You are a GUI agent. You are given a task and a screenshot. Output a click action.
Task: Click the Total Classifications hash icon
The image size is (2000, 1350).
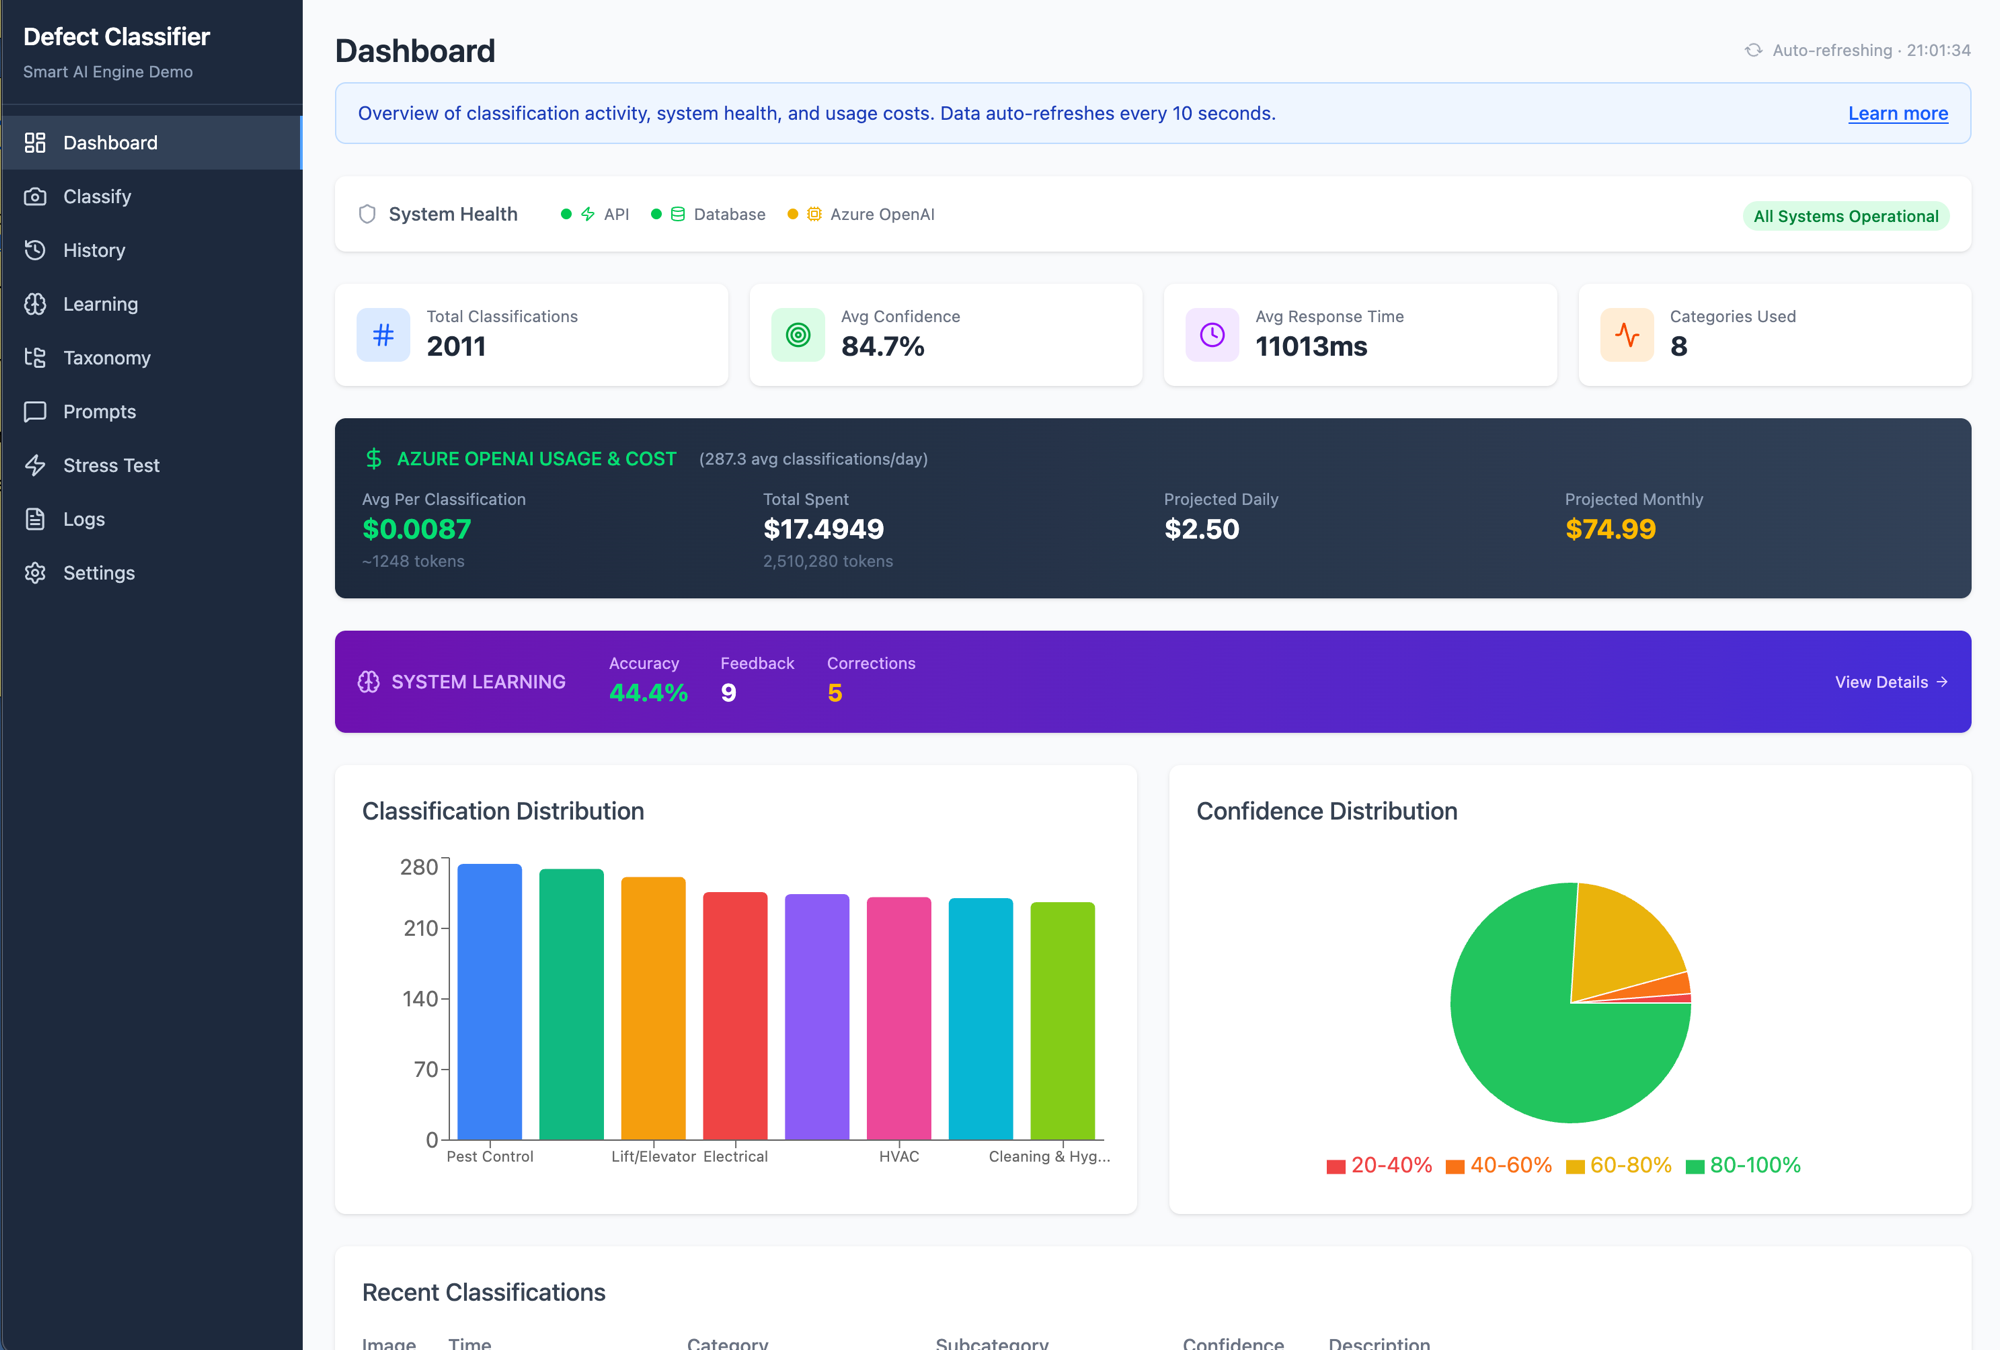(383, 335)
